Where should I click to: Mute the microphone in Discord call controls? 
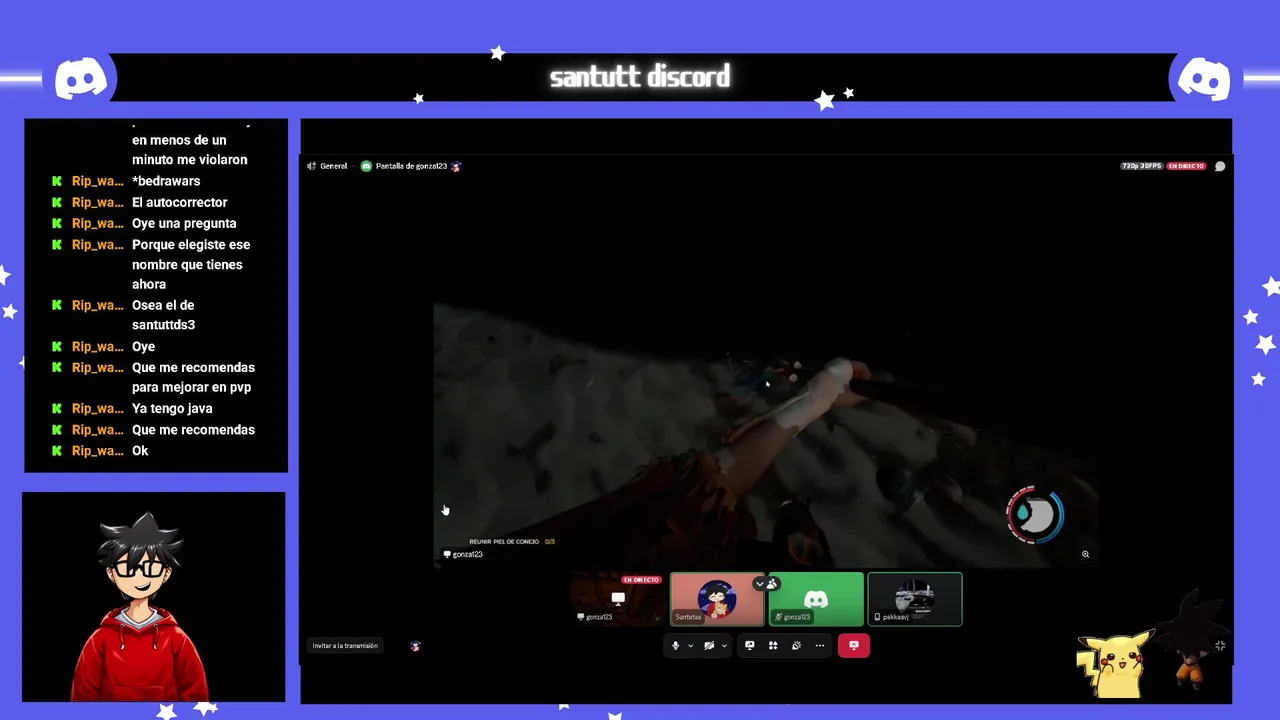tap(675, 646)
